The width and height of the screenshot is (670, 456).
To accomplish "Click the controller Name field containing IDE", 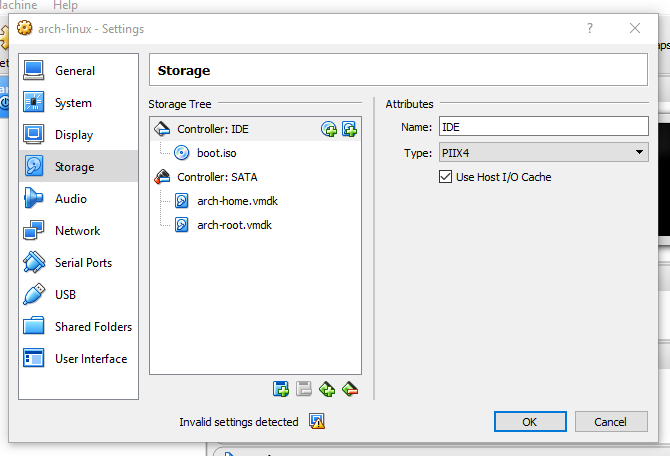I will (544, 127).
